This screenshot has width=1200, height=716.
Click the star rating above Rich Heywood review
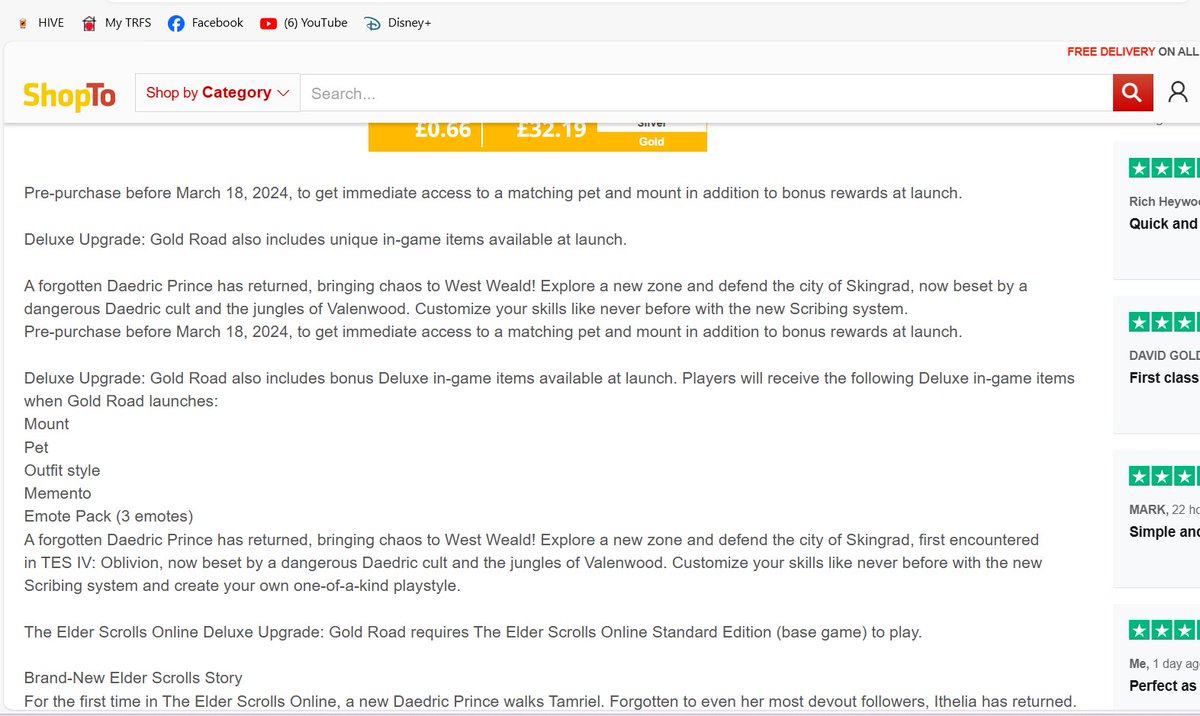[x=1164, y=168]
